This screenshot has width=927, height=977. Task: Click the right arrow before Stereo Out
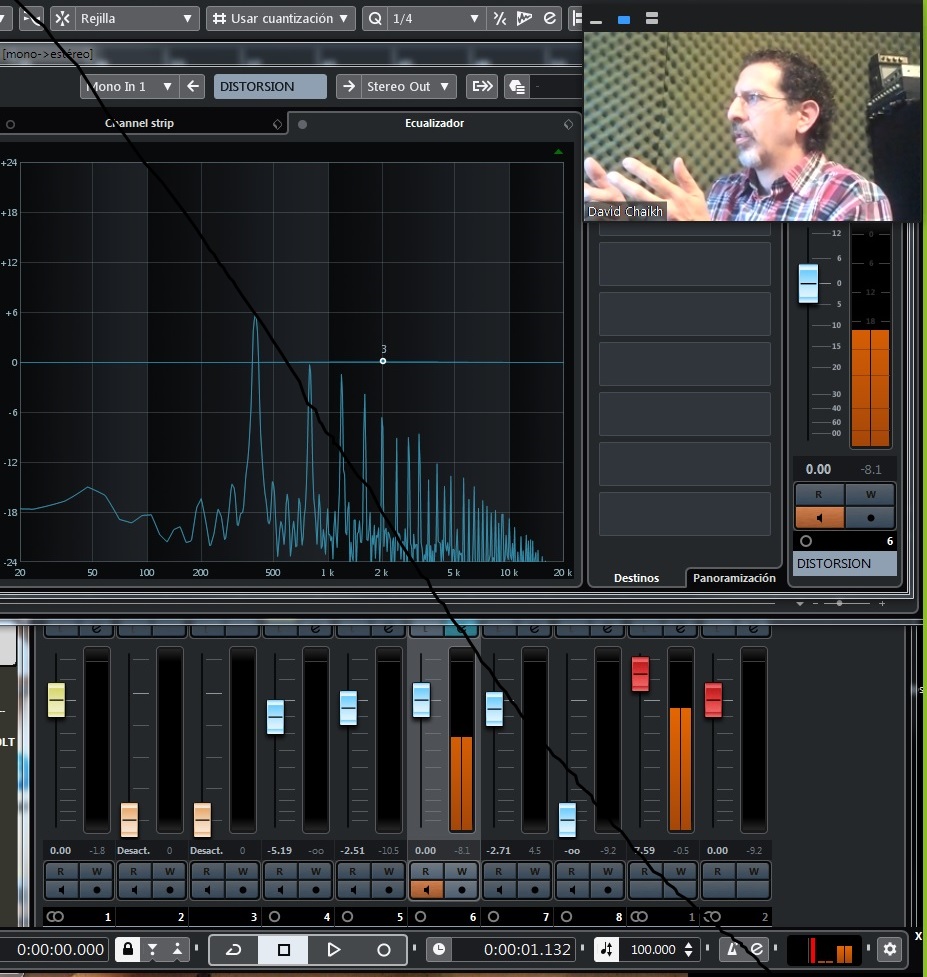click(349, 86)
